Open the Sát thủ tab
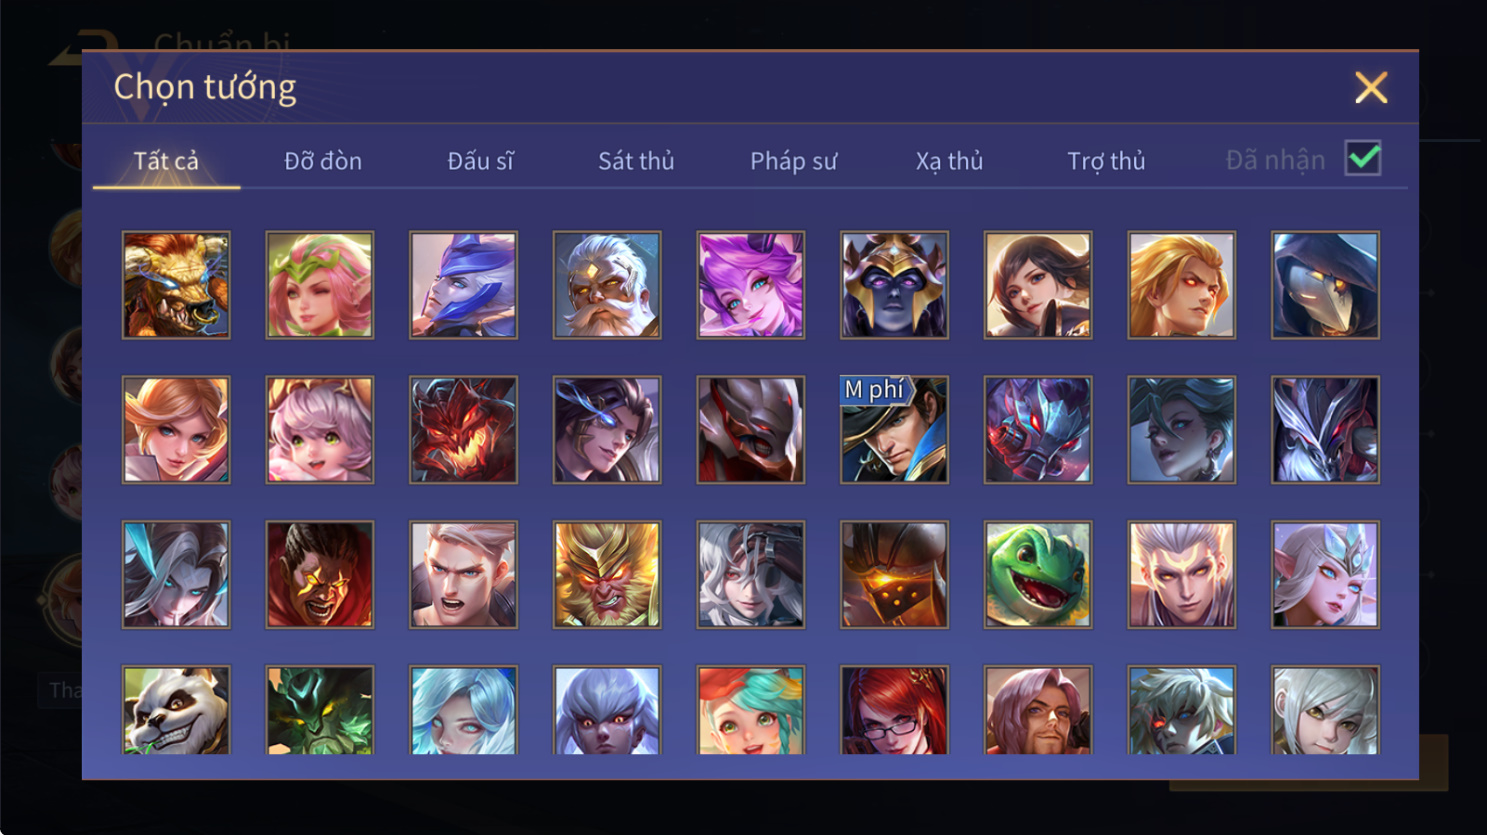 (x=636, y=161)
